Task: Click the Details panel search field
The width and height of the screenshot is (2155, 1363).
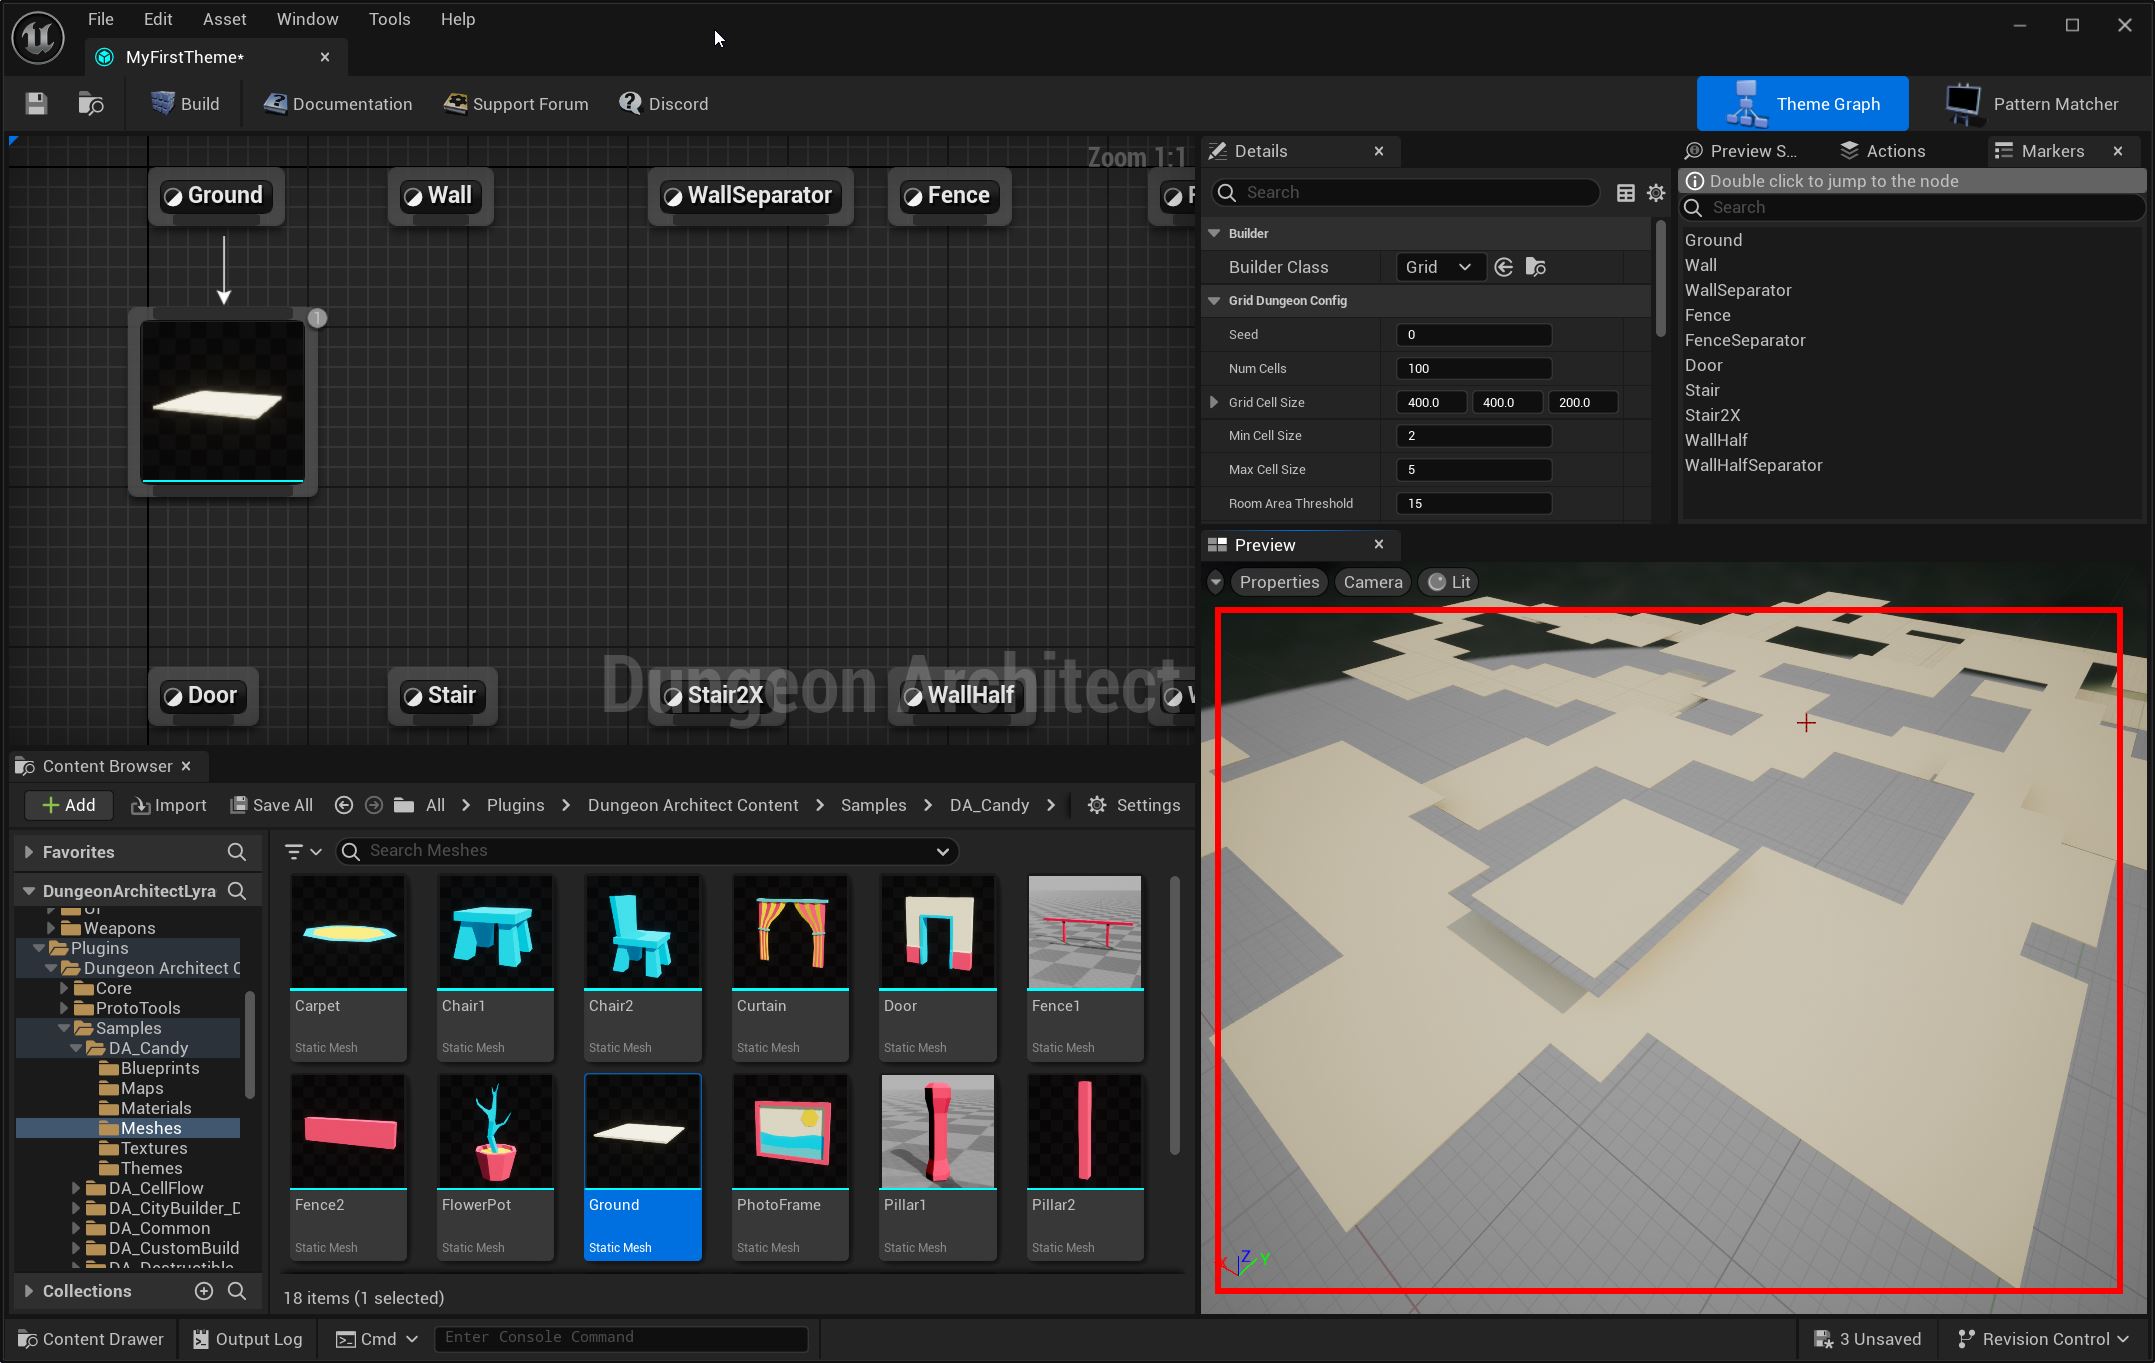Action: [1405, 192]
